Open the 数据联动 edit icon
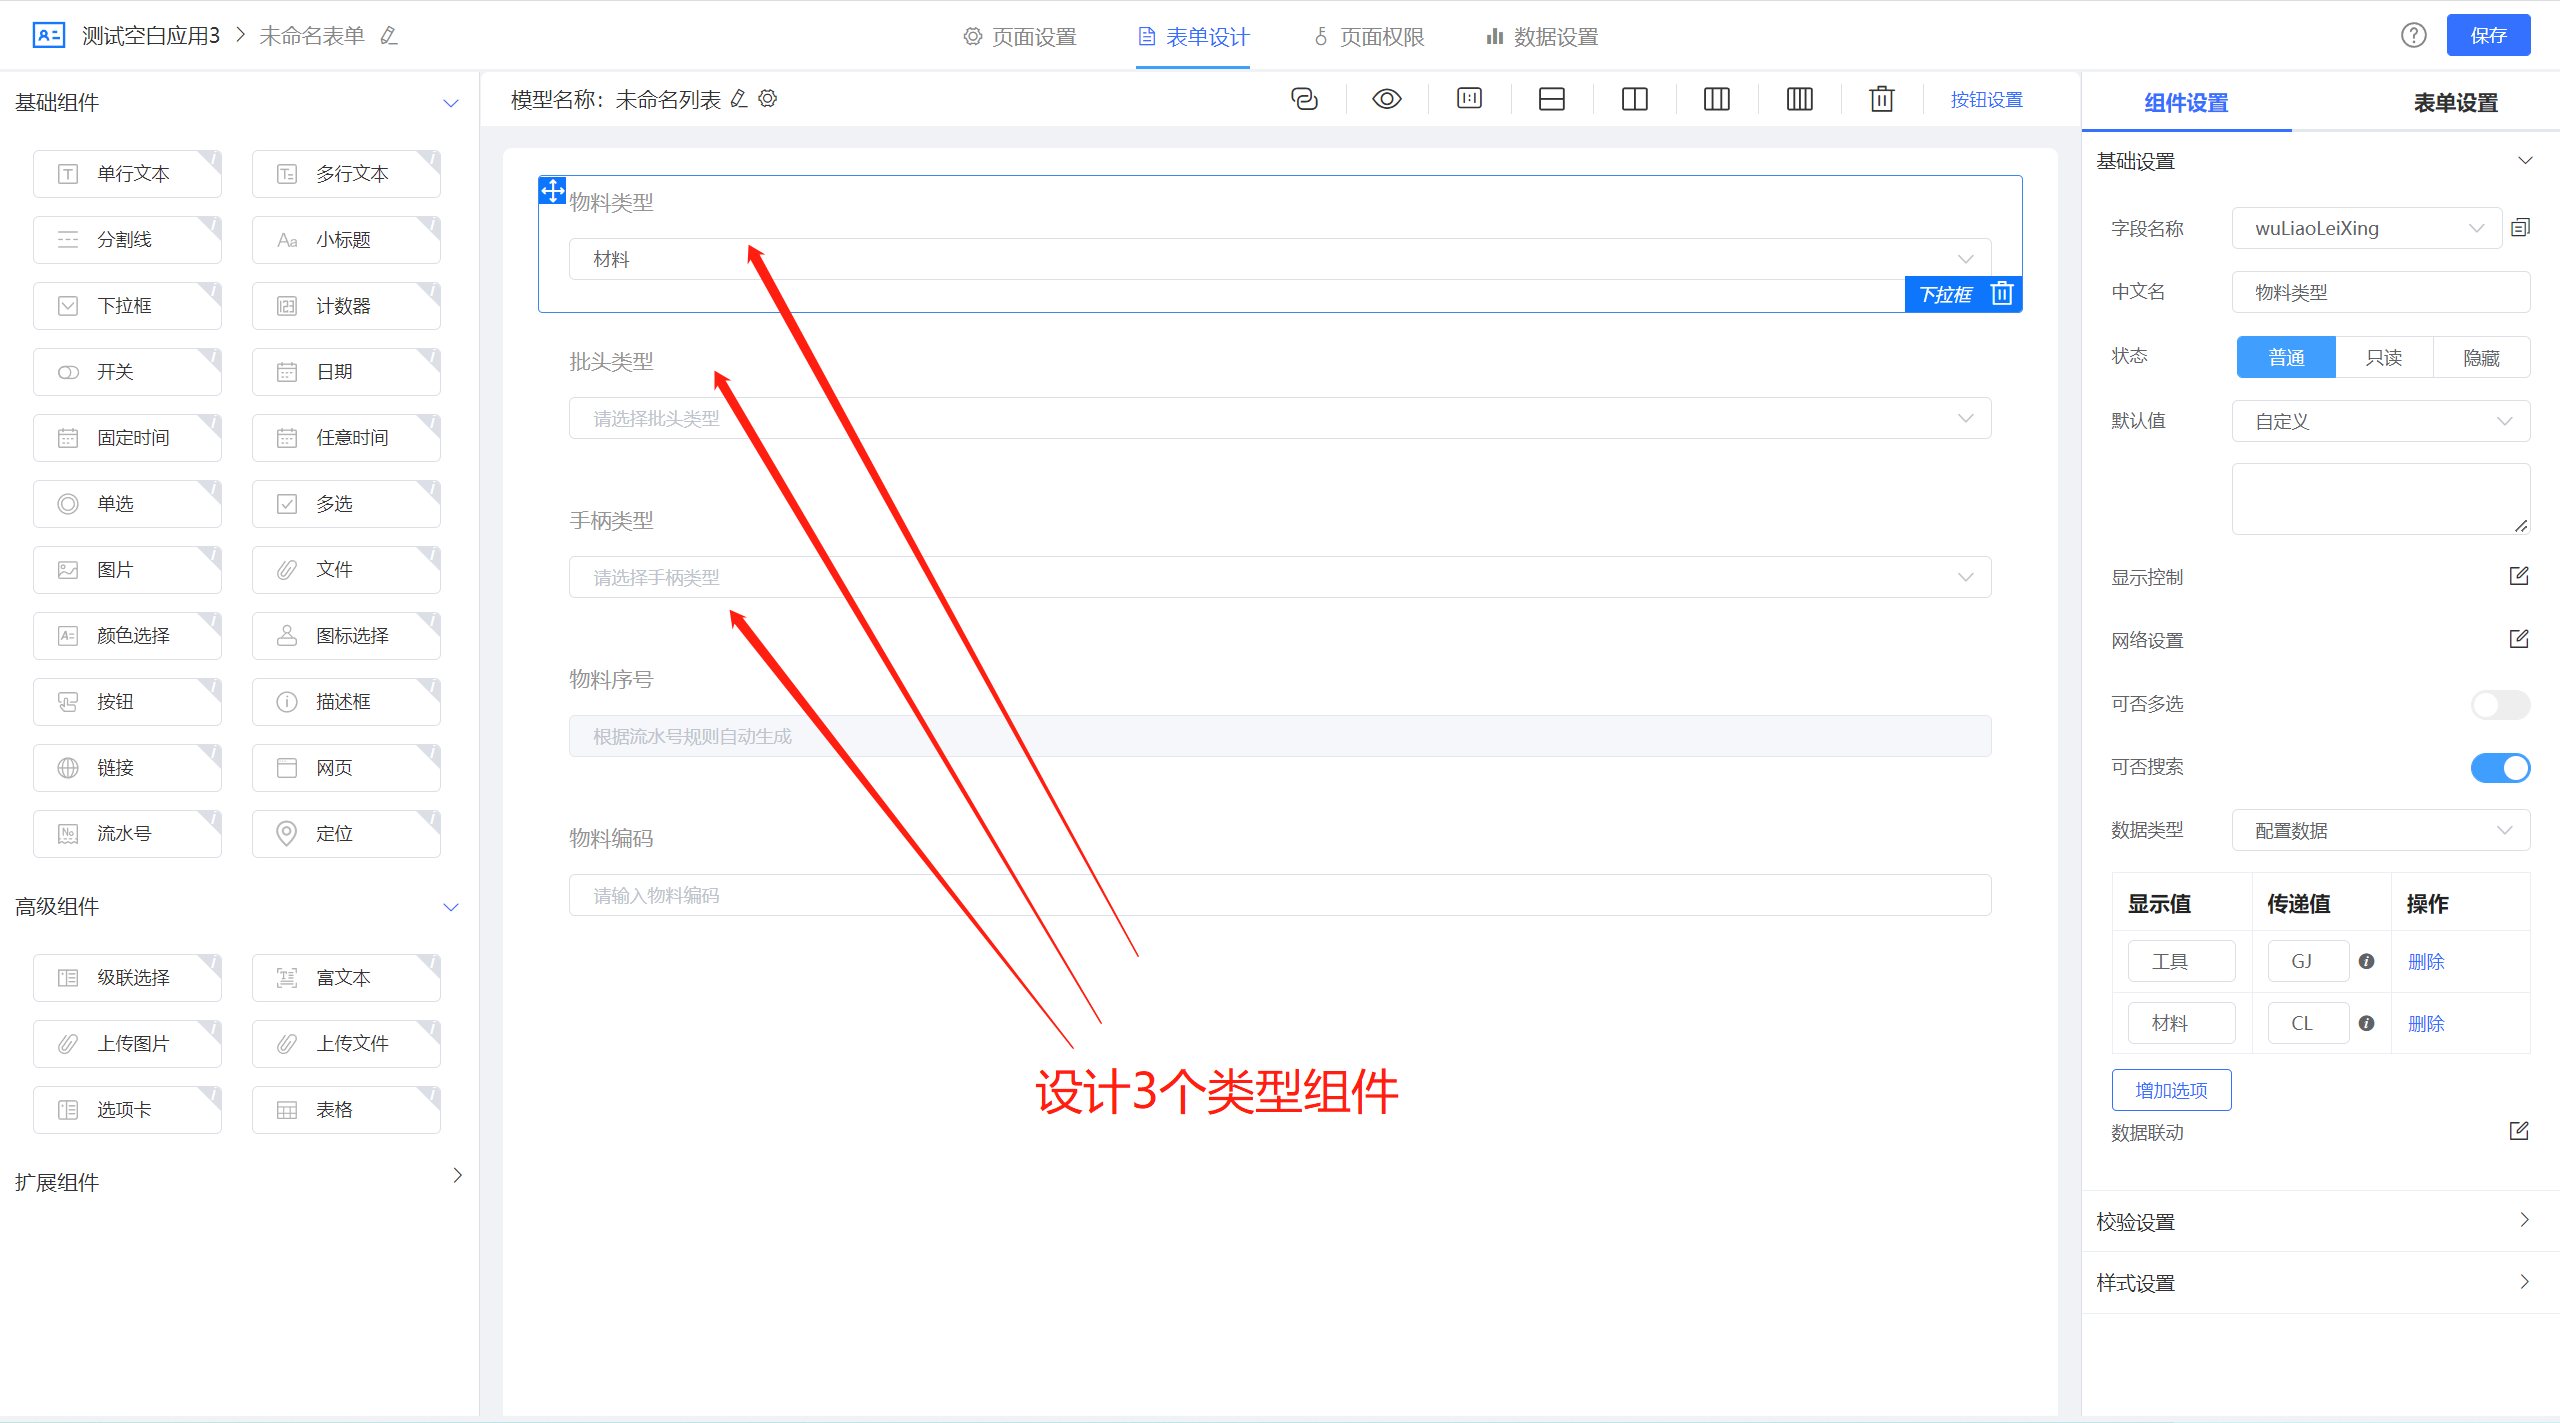Screen dimensions: 2560x1423 pos(2519,1131)
